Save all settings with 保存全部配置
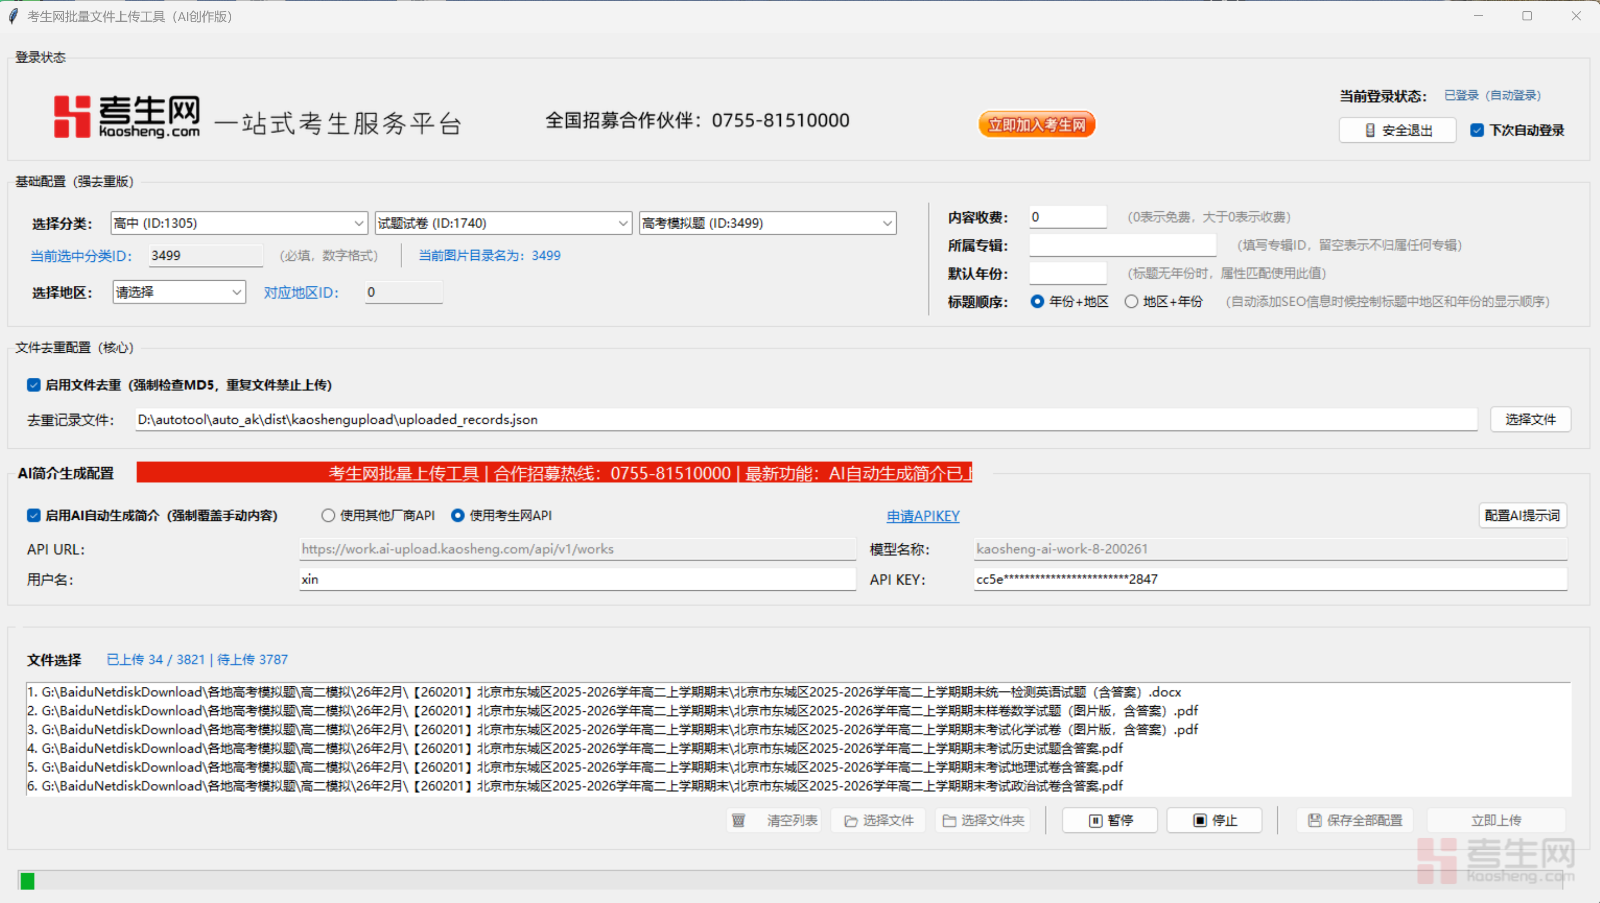This screenshot has width=1600, height=903. click(x=1355, y=820)
